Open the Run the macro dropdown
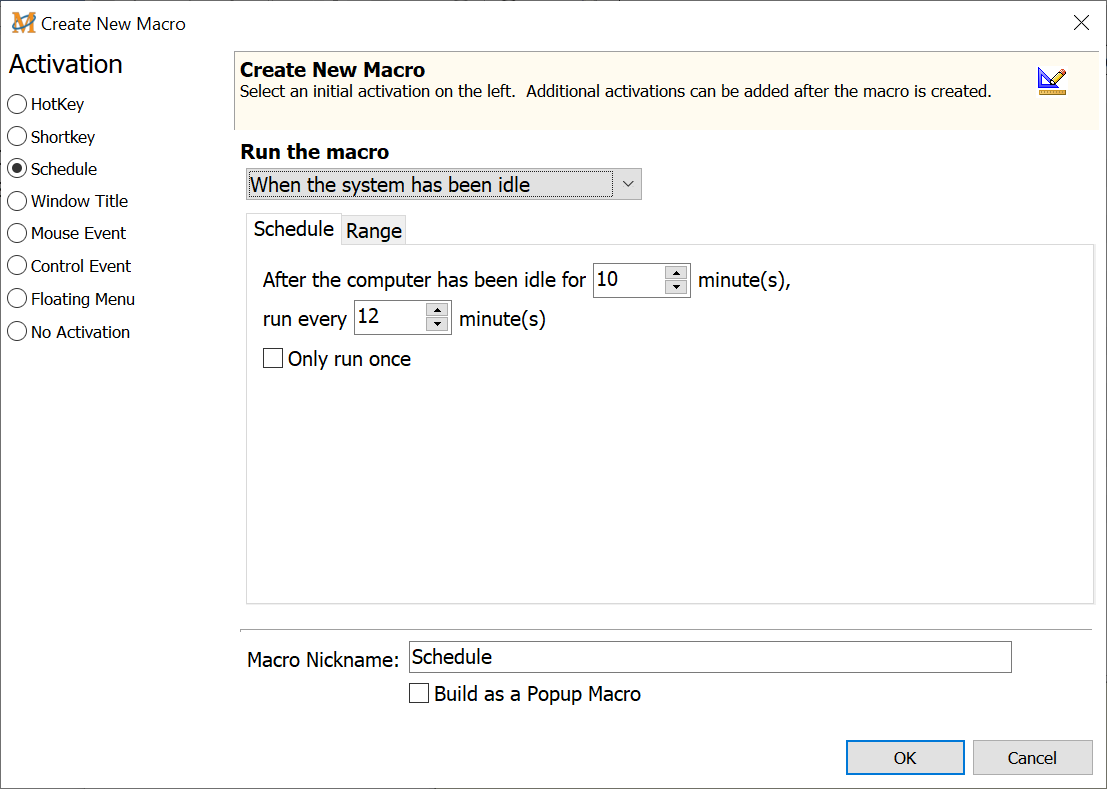 pos(443,185)
